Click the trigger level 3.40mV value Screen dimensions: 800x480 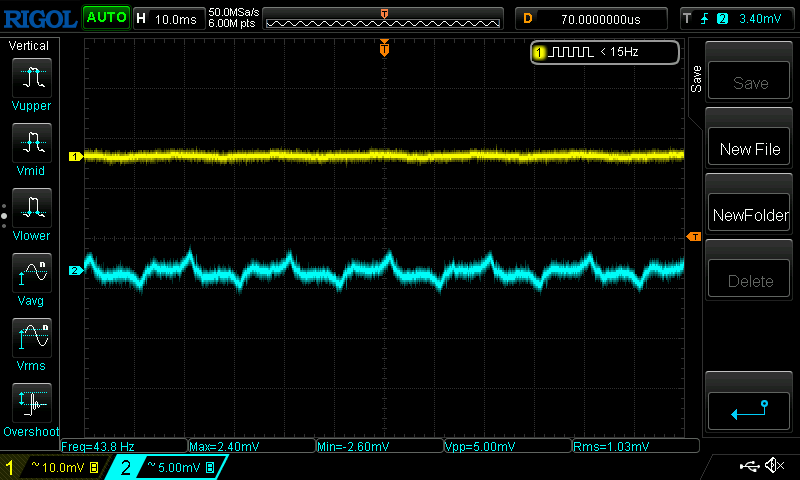click(760, 19)
